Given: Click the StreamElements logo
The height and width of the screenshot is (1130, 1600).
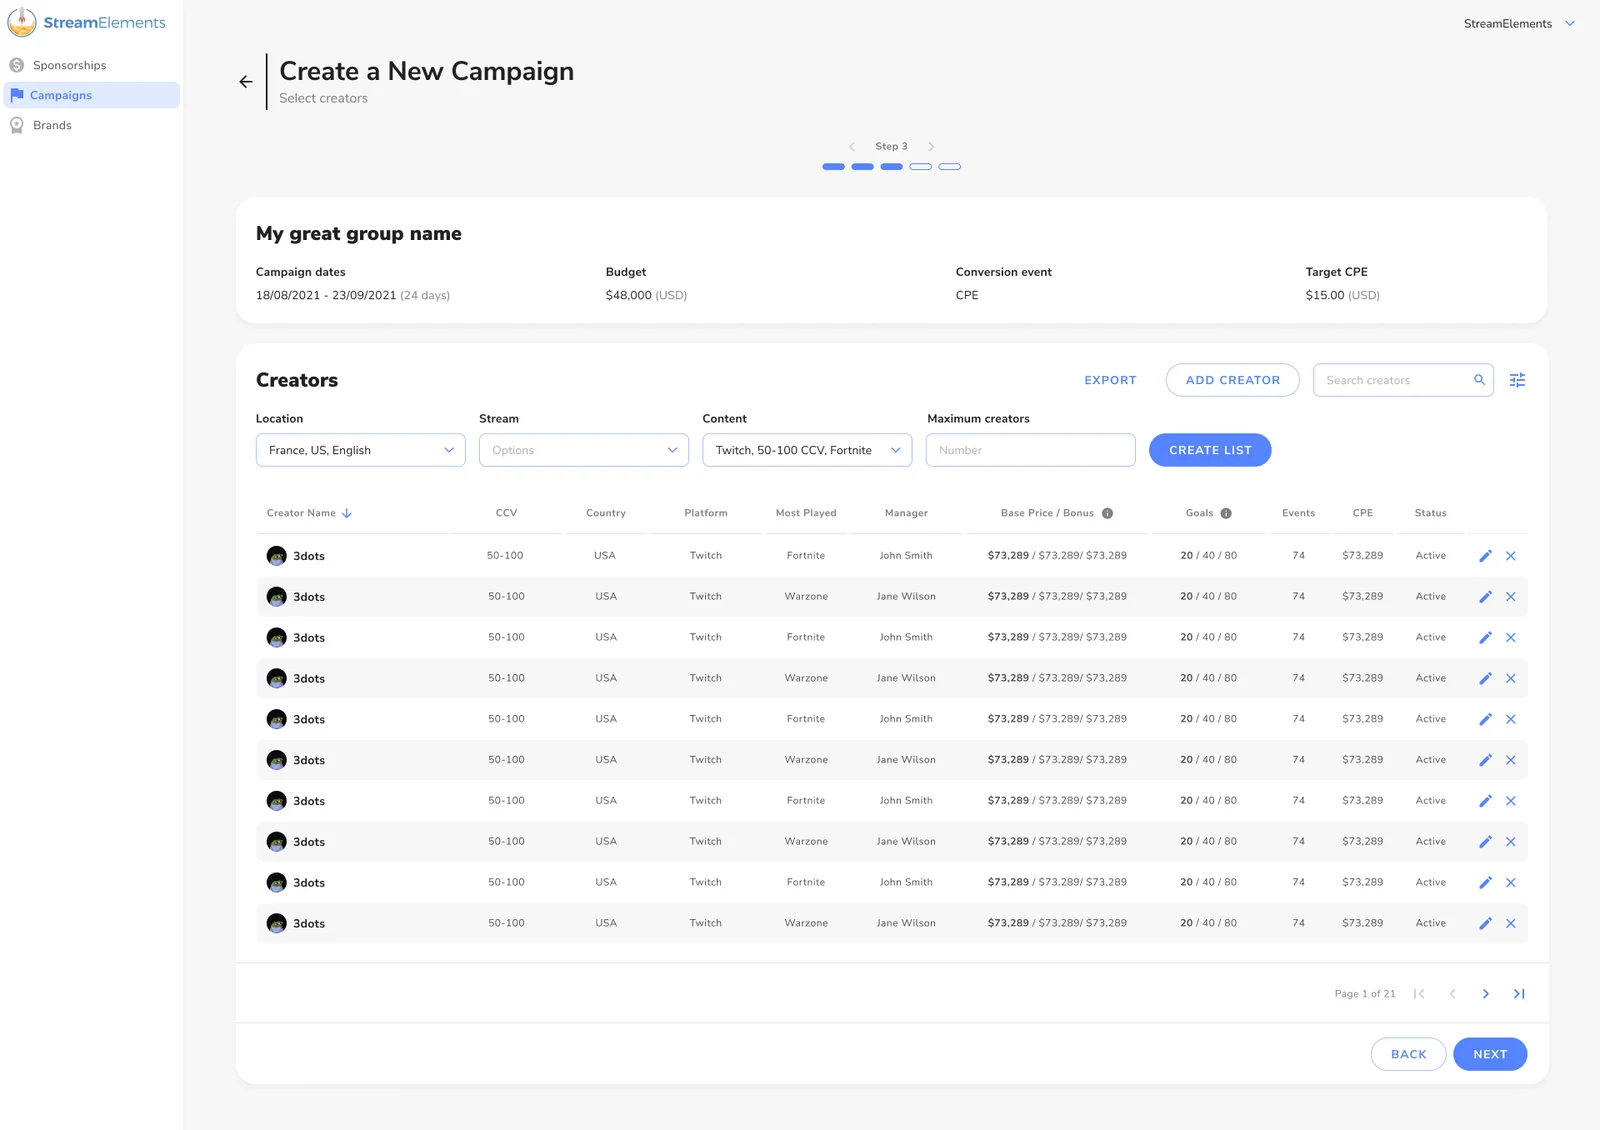Looking at the screenshot, I should [87, 22].
